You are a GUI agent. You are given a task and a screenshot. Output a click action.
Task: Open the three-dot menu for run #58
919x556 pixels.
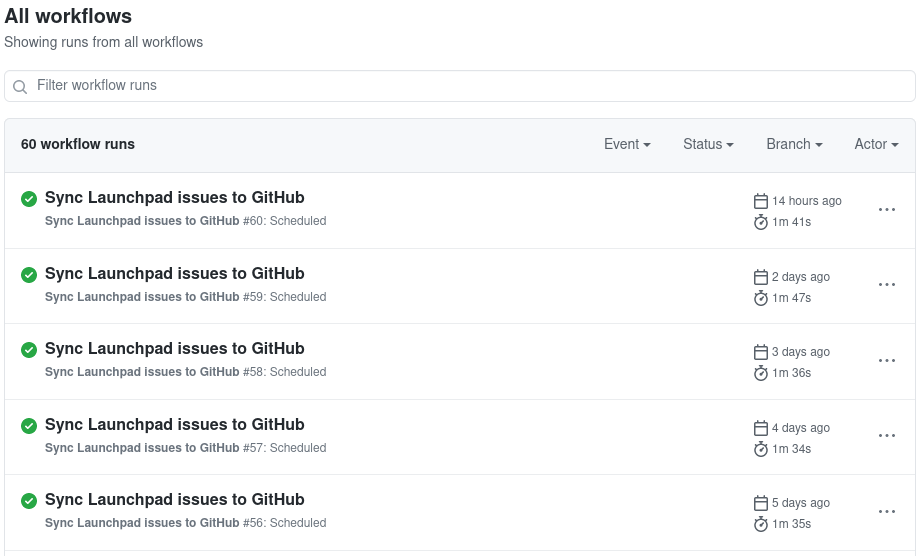click(887, 361)
